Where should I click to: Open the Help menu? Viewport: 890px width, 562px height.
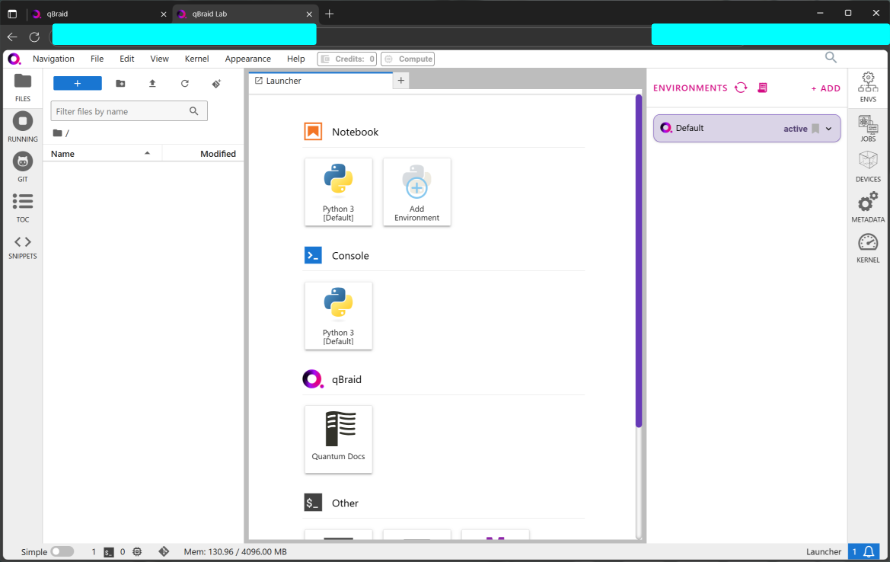(296, 59)
